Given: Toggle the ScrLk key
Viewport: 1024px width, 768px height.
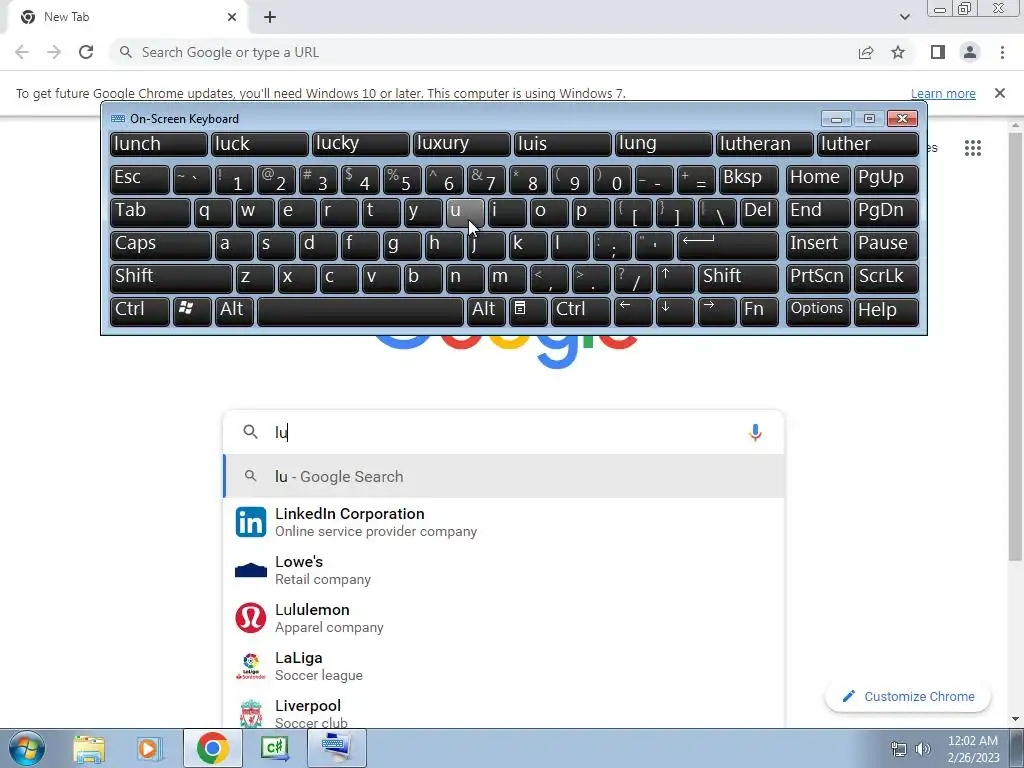Looking at the screenshot, I should coord(886,278).
